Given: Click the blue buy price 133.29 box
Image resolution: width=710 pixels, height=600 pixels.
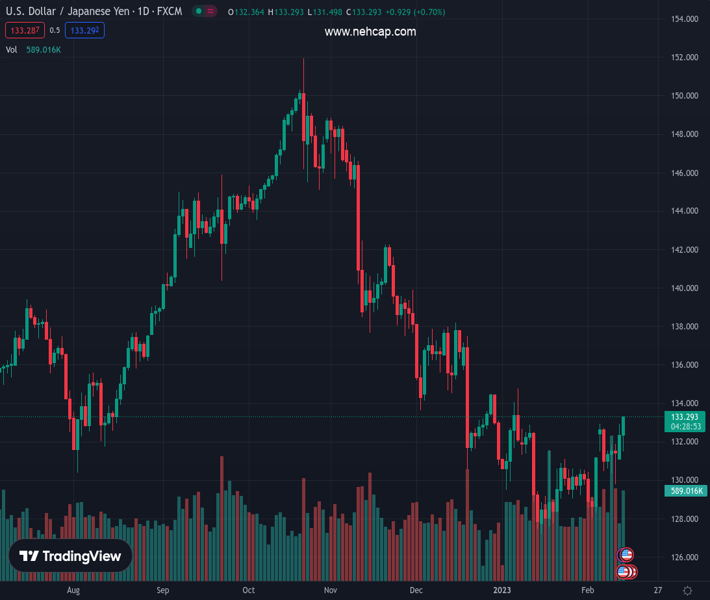Looking at the screenshot, I should (x=85, y=31).
